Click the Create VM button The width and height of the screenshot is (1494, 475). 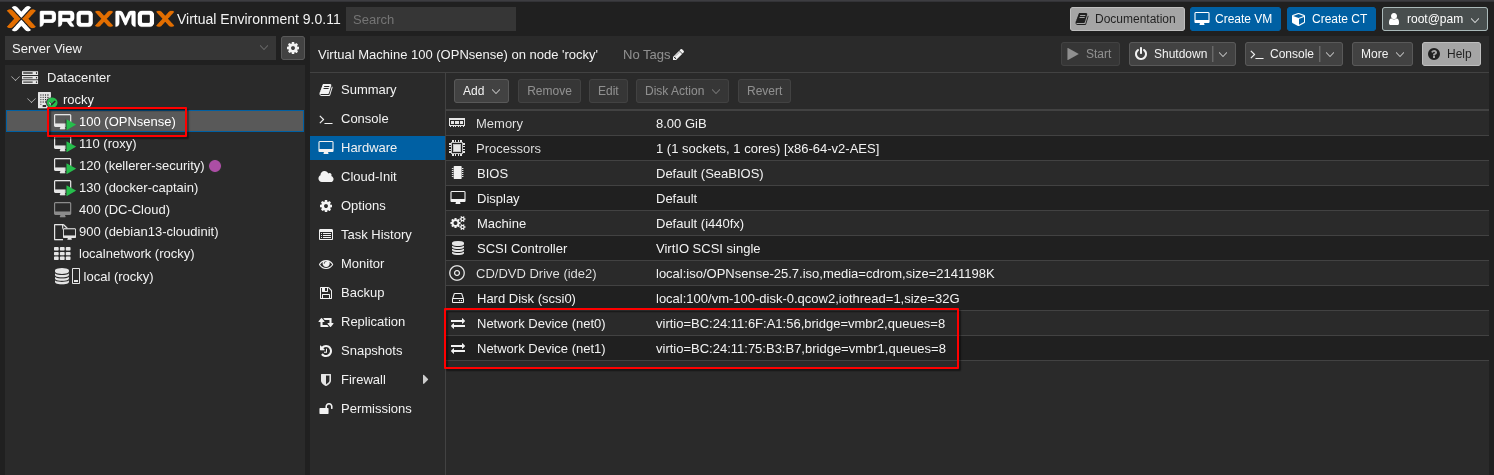point(1234,19)
